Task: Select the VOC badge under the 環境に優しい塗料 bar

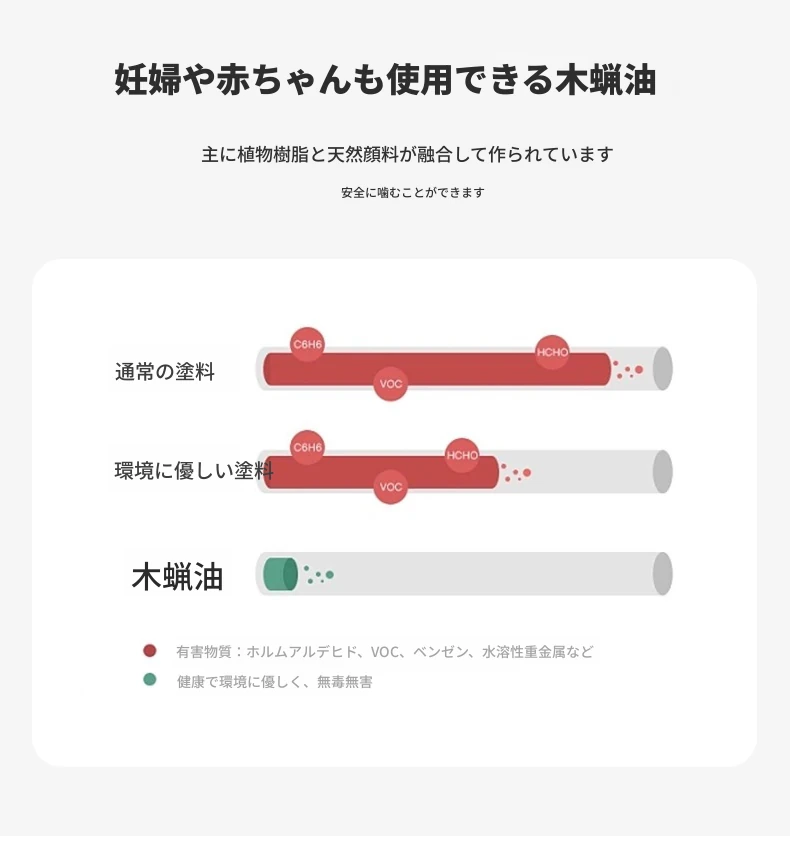Action: point(391,487)
